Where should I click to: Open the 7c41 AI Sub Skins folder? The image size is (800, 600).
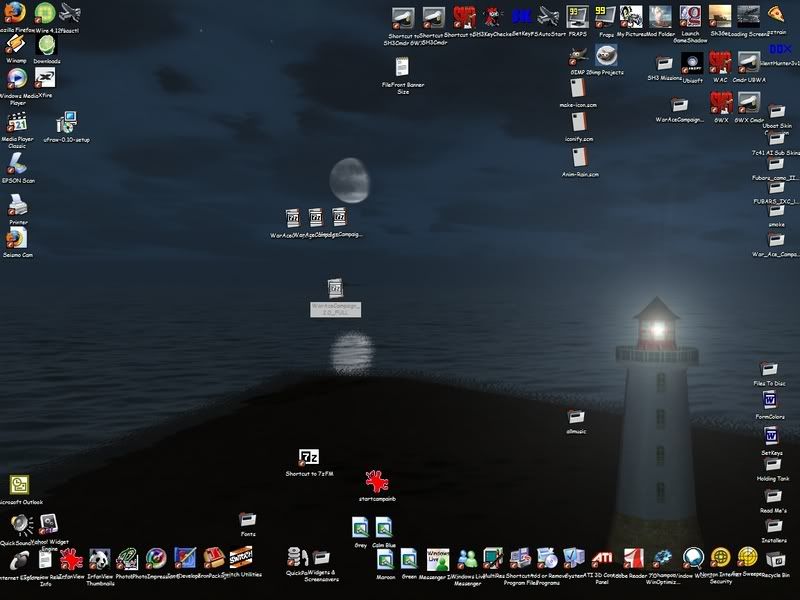(x=777, y=137)
